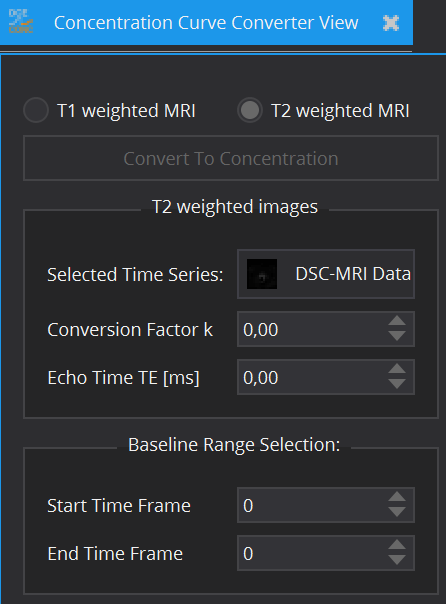Decrease the Start Time Frame value
This screenshot has width=446, height=604.
pyautogui.click(x=397, y=512)
